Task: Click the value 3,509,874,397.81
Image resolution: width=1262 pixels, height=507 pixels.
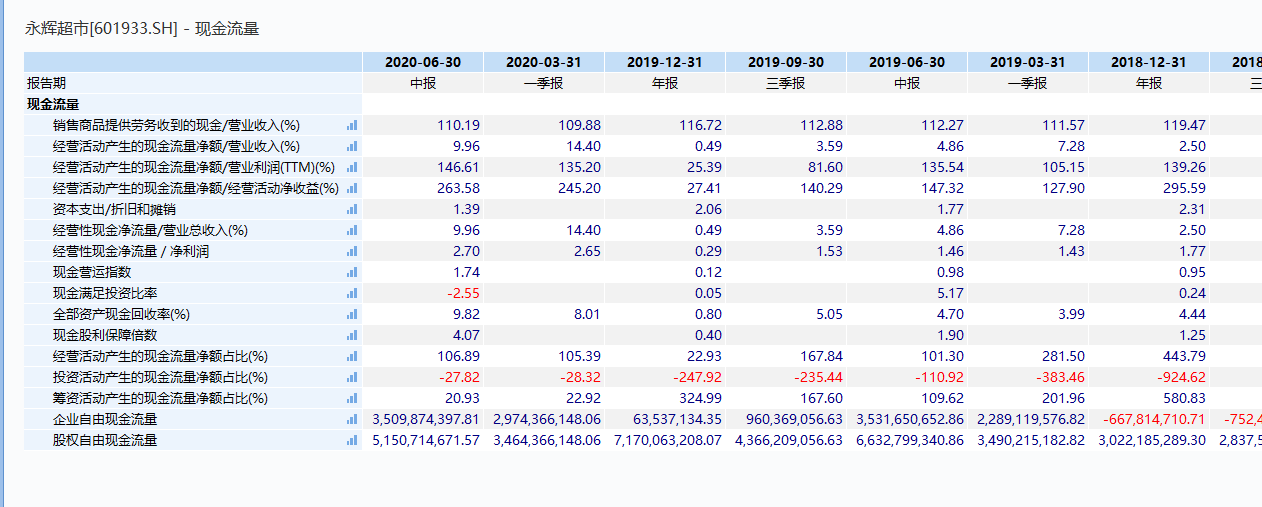Action: click(x=426, y=419)
